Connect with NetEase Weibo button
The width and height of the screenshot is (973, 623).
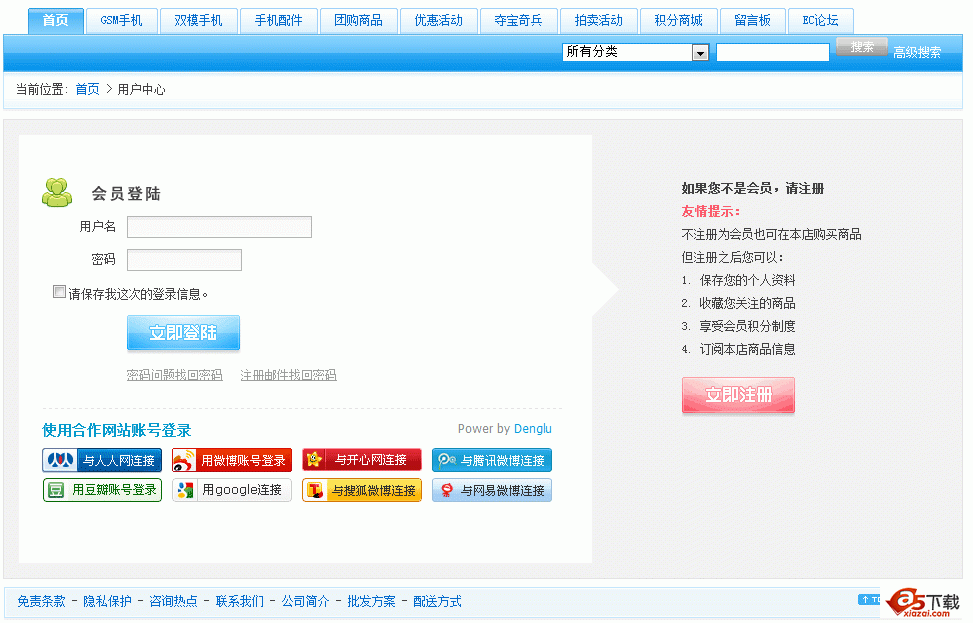pos(491,490)
